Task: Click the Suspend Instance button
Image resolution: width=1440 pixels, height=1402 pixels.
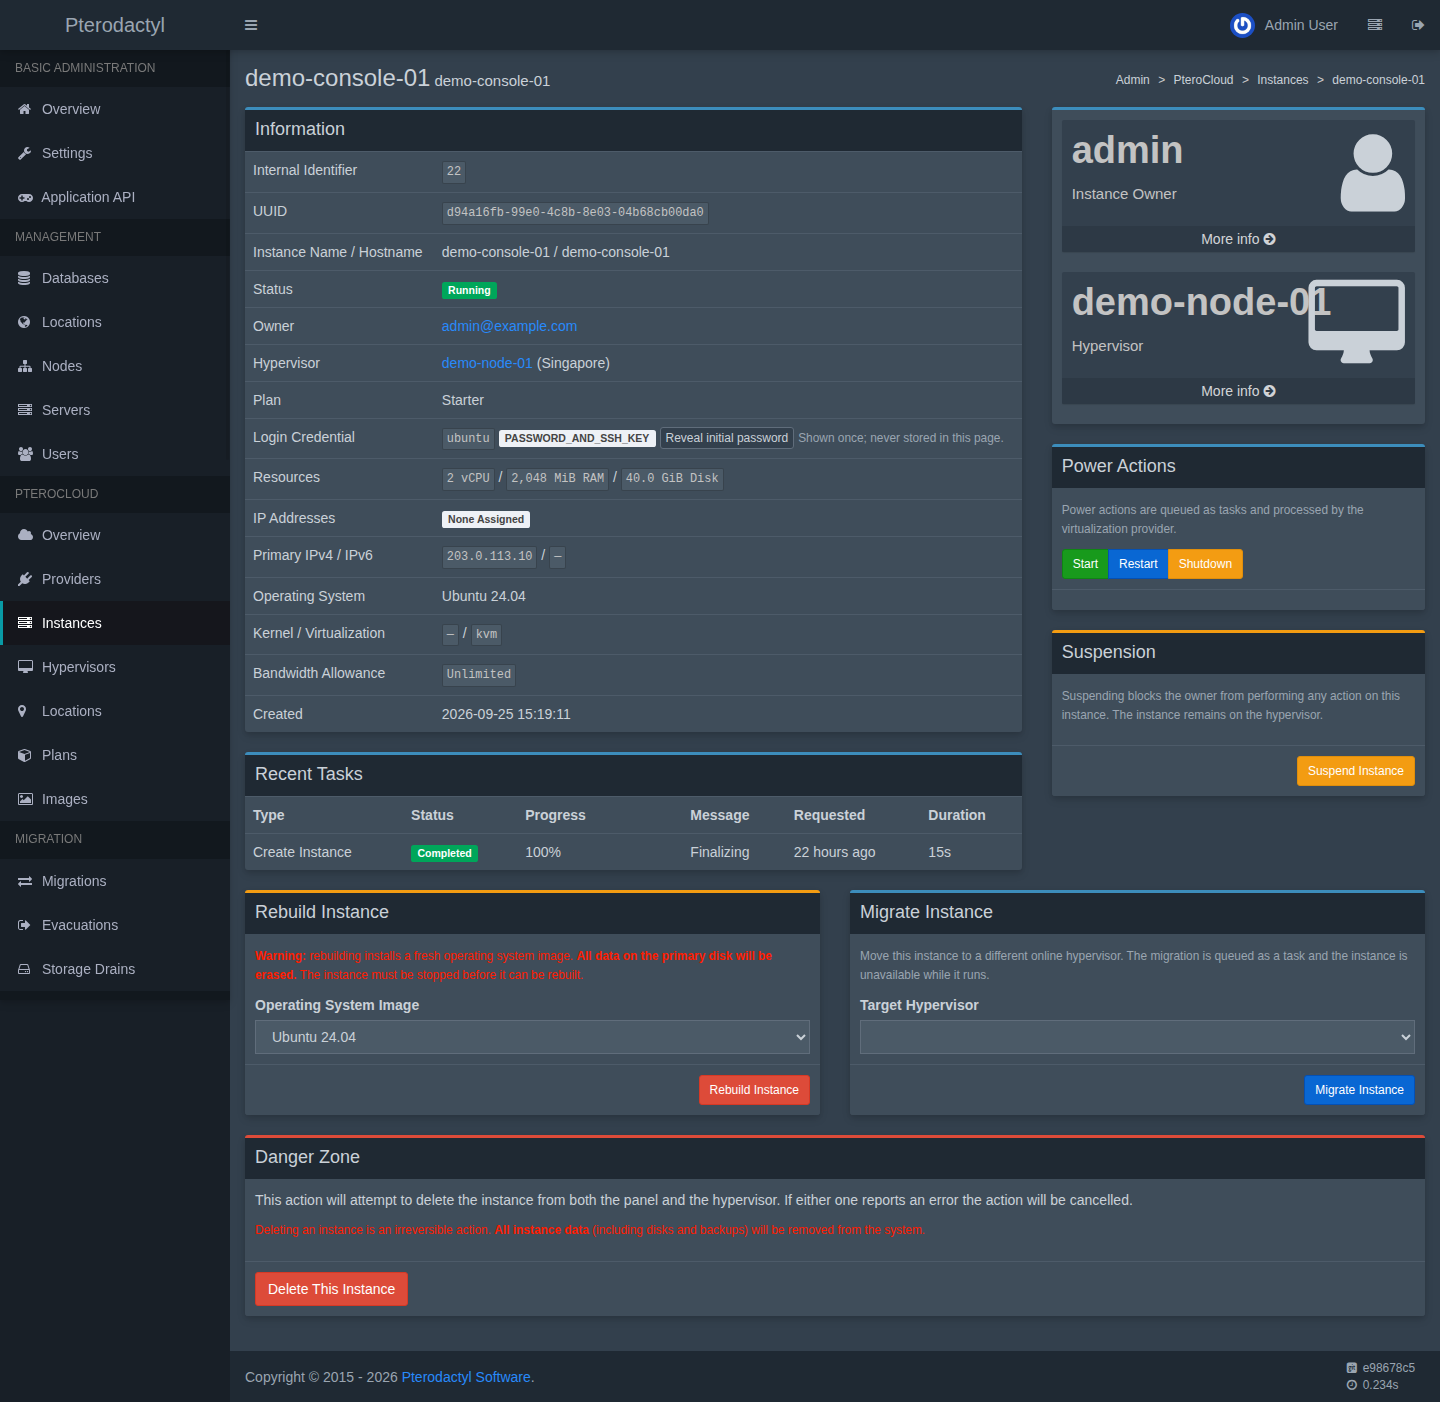Action: 1355,771
